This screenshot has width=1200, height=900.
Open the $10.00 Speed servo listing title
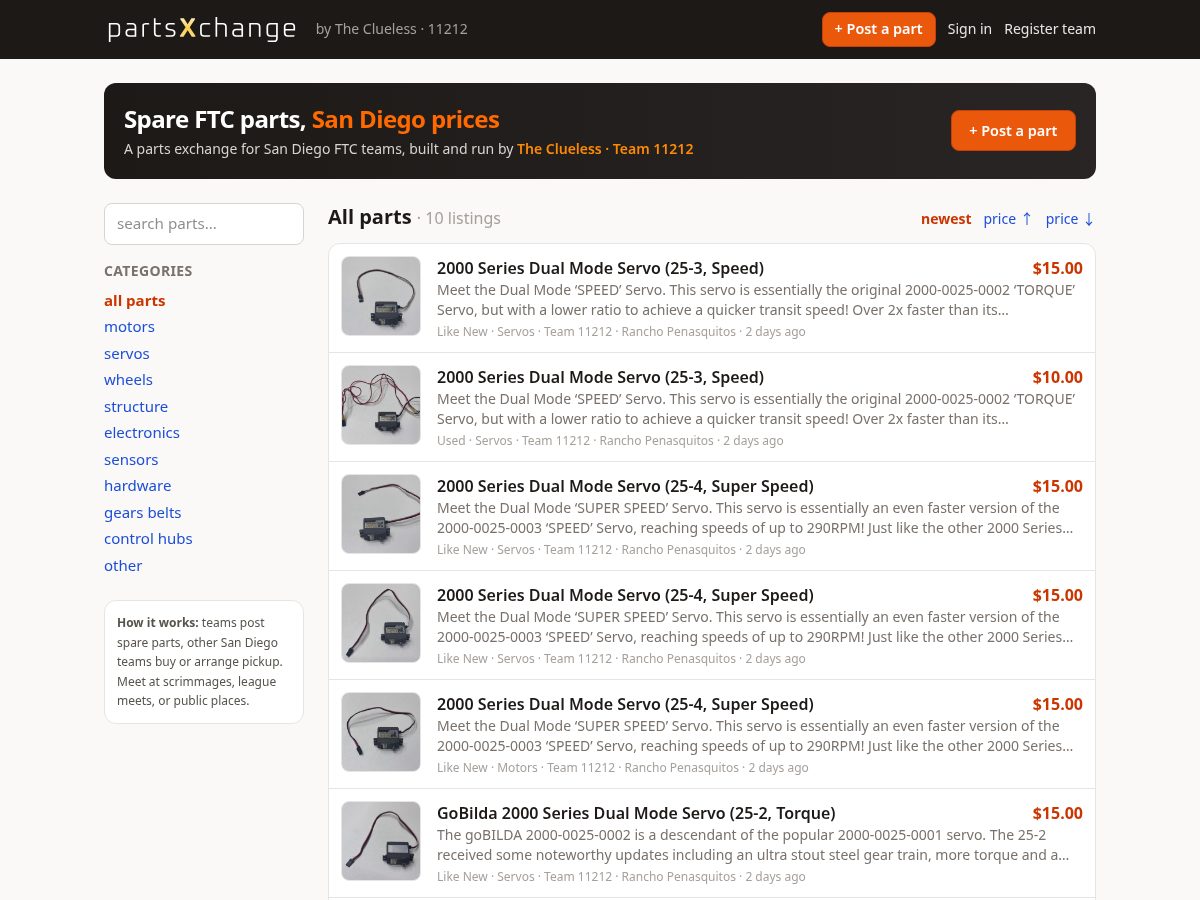coord(600,377)
